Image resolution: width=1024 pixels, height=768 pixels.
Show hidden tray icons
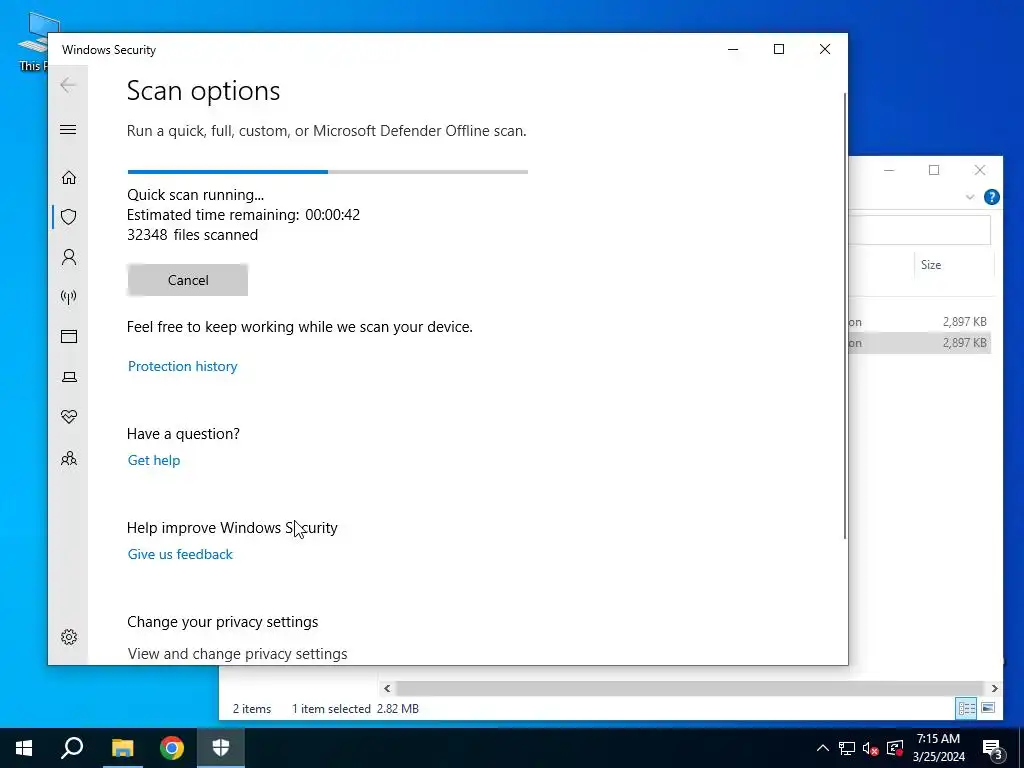pyautogui.click(x=823, y=748)
